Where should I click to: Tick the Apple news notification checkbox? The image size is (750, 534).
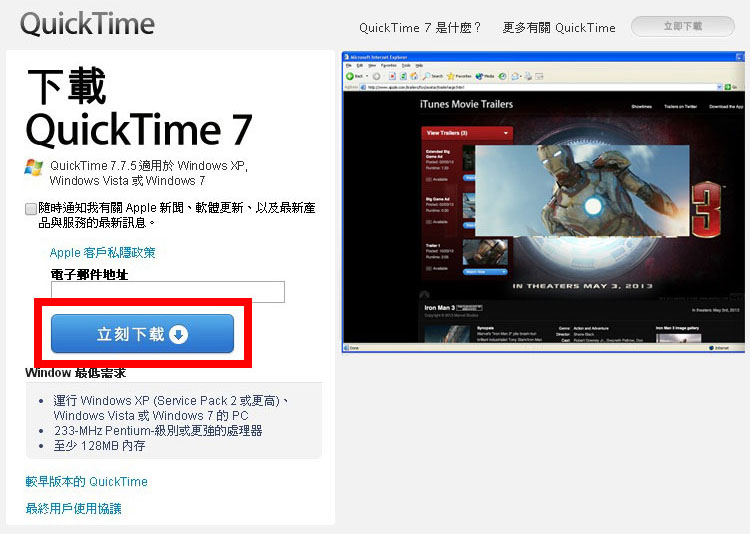[31, 209]
